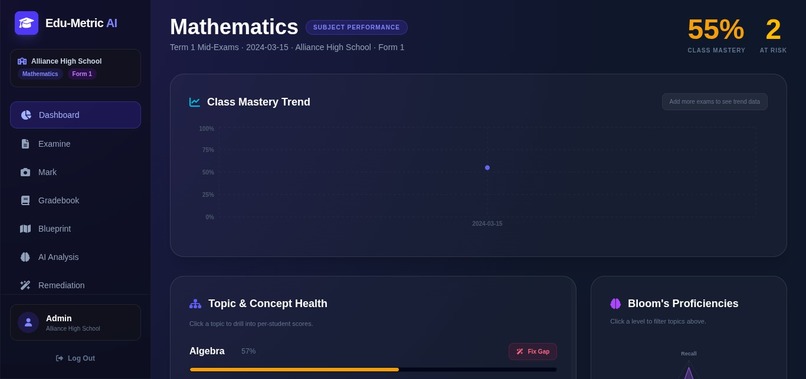Click the 2024-03-15 axis date label

point(487,224)
